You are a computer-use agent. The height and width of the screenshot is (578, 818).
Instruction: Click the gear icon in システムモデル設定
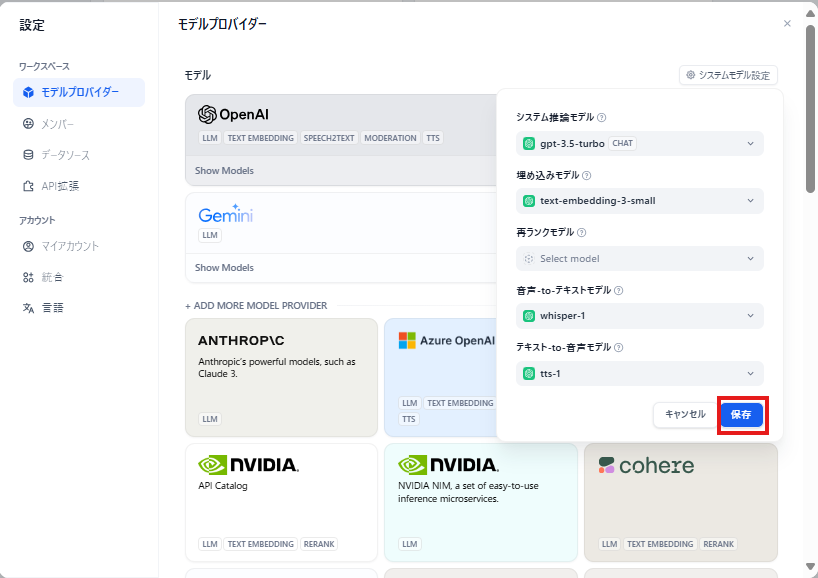[690, 75]
